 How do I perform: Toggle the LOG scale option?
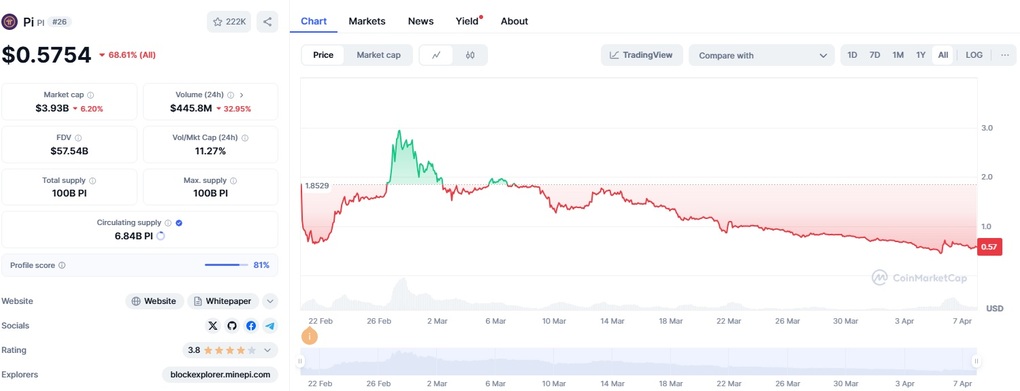974,55
